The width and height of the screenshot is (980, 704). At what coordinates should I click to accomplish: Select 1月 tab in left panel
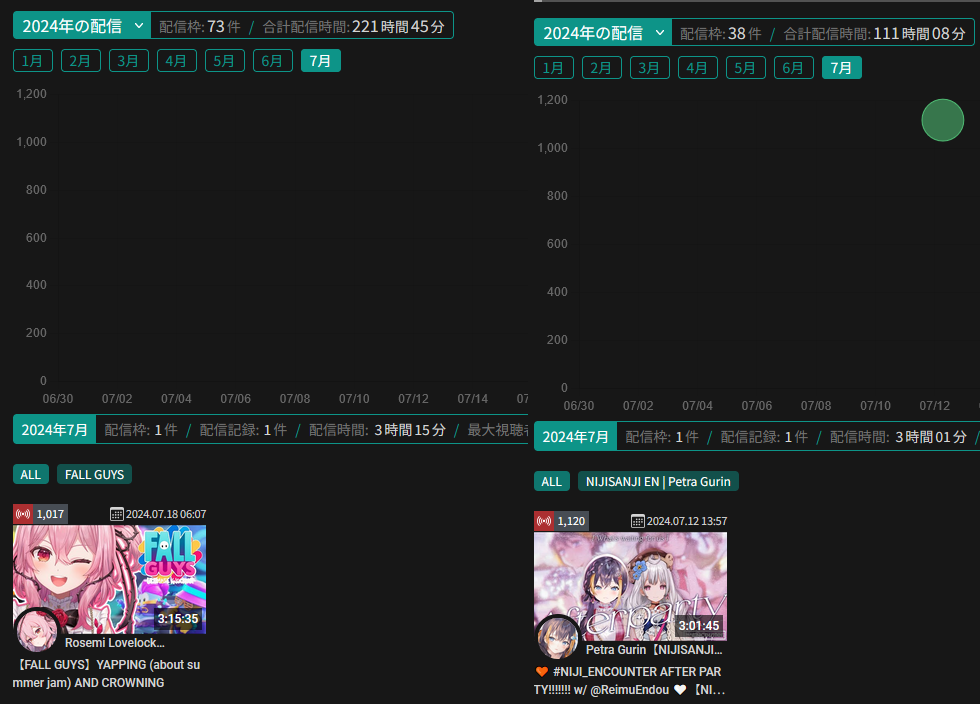32,61
